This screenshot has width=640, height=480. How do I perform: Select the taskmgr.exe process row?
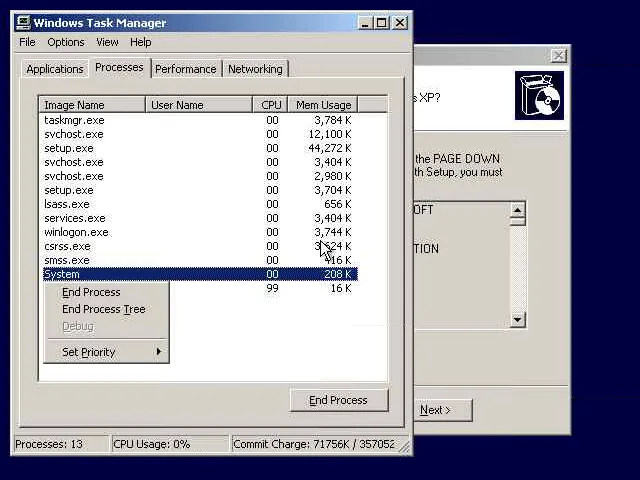click(x=200, y=120)
